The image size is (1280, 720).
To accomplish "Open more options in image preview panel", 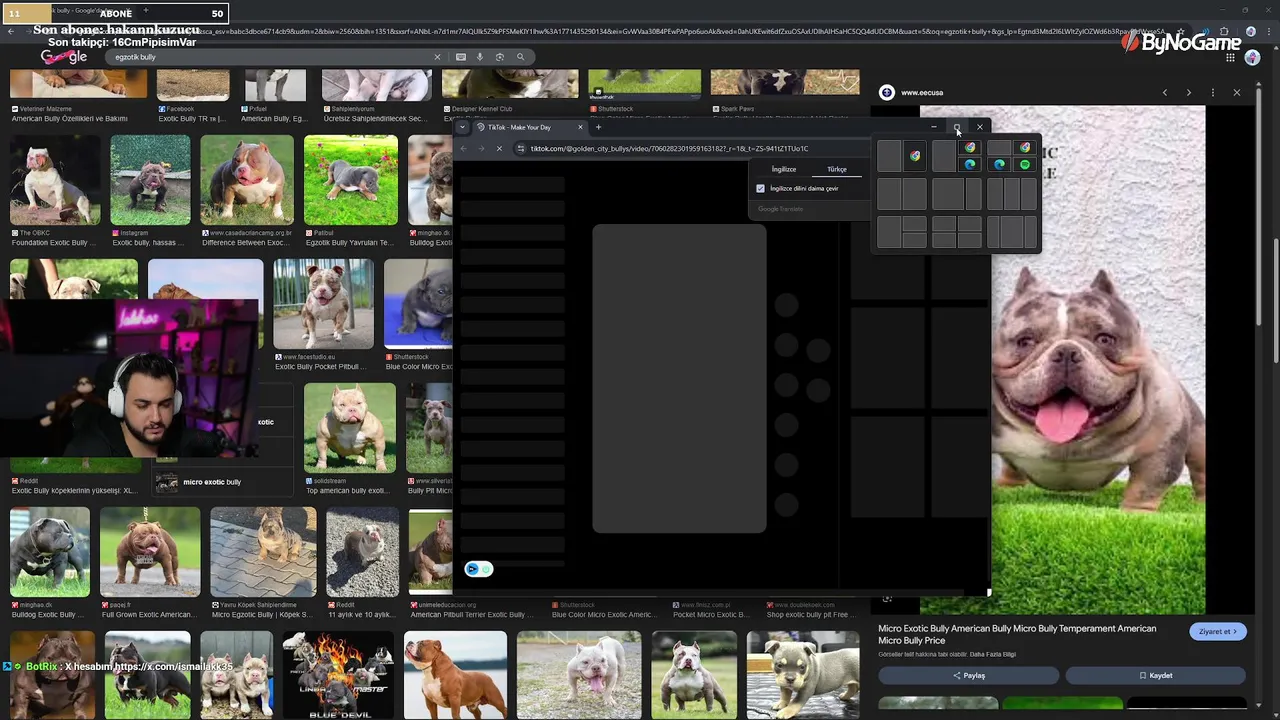I will (1213, 92).
